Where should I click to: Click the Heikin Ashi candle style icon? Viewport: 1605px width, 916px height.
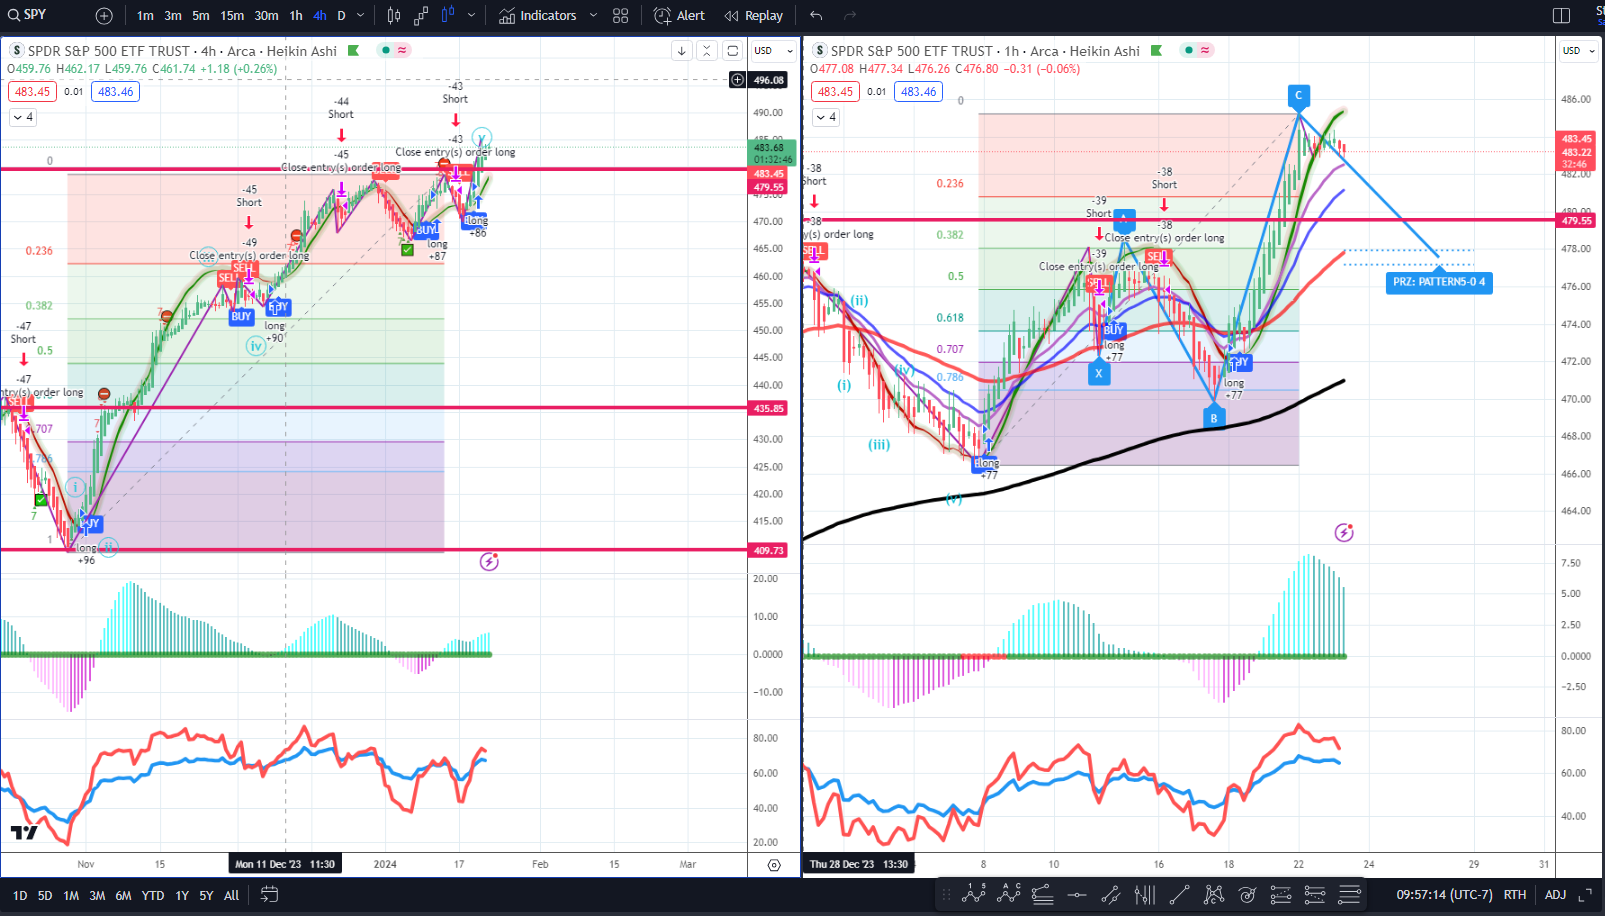click(448, 16)
